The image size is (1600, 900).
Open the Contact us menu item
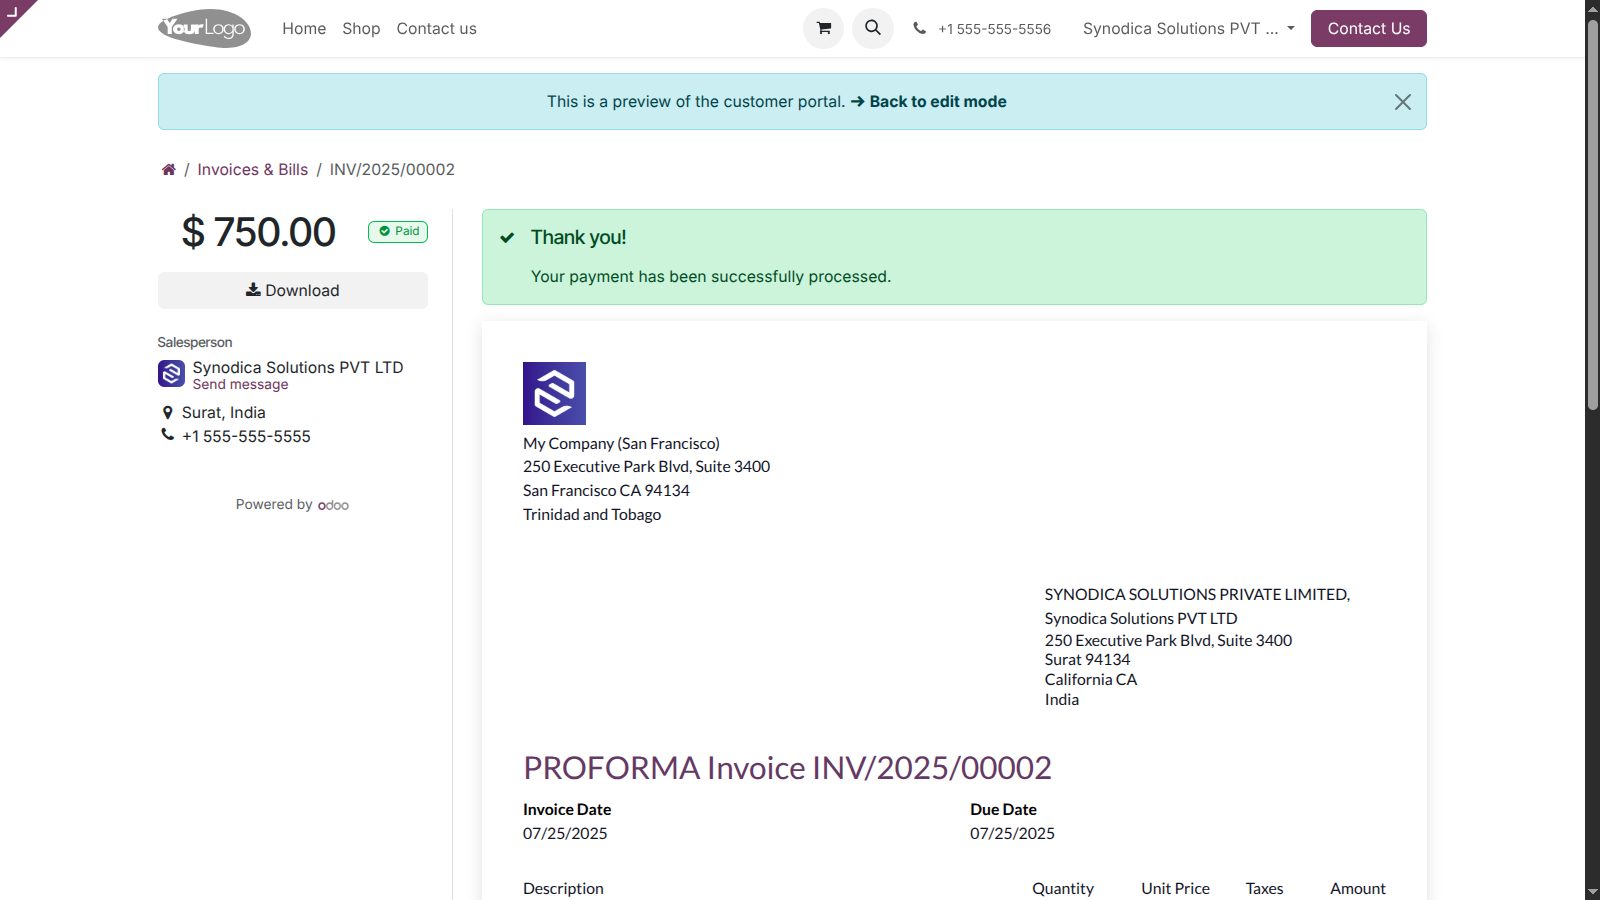click(436, 29)
